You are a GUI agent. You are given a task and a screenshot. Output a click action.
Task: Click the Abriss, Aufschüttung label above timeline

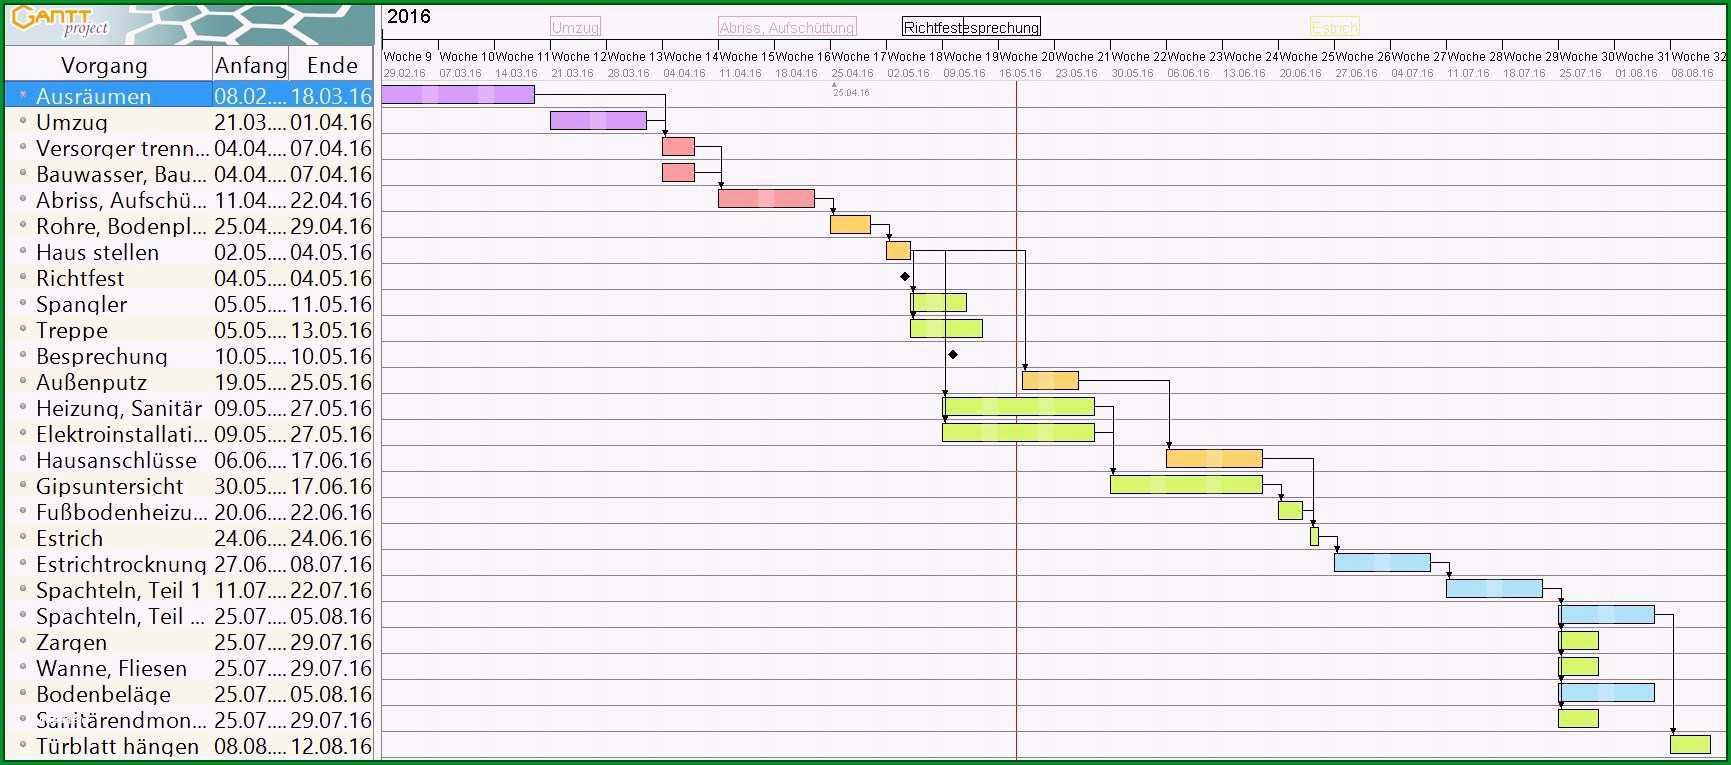coord(787,28)
